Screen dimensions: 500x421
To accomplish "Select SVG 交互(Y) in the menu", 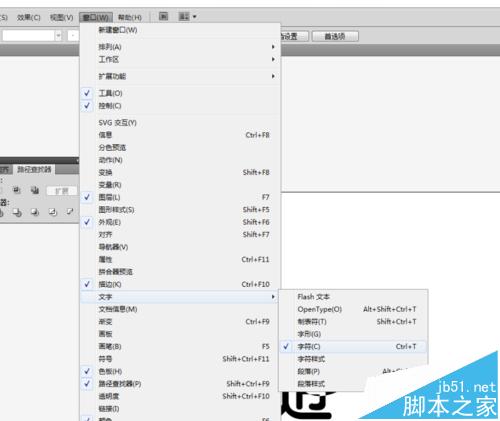I will pyautogui.click(x=180, y=123).
